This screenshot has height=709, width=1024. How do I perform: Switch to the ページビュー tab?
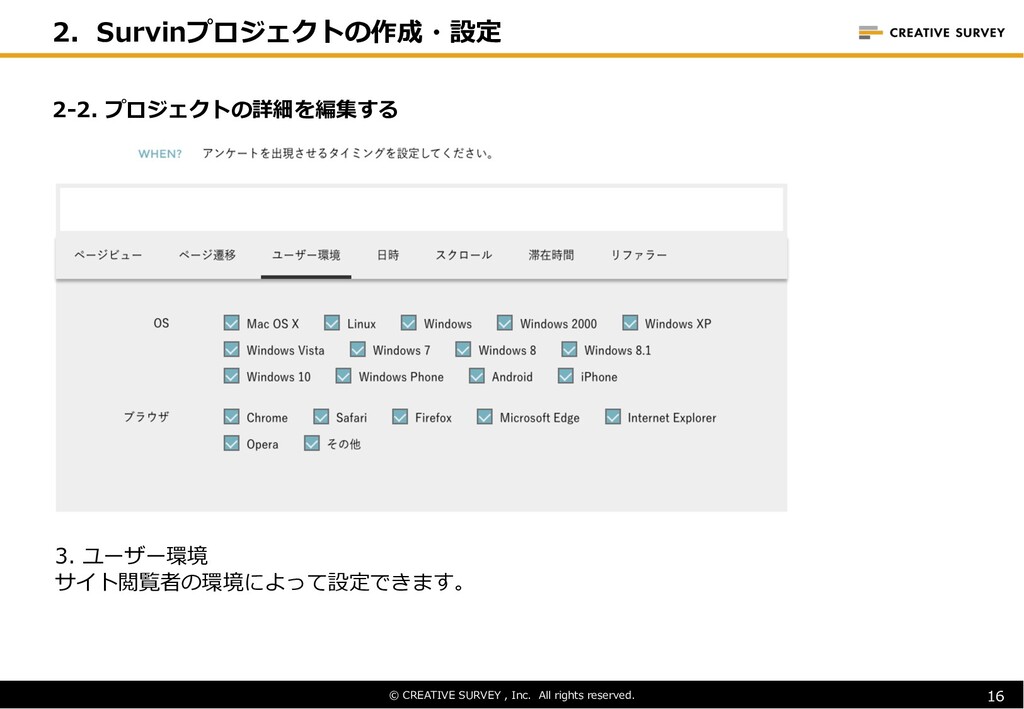pyautogui.click(x=108, y=255)
